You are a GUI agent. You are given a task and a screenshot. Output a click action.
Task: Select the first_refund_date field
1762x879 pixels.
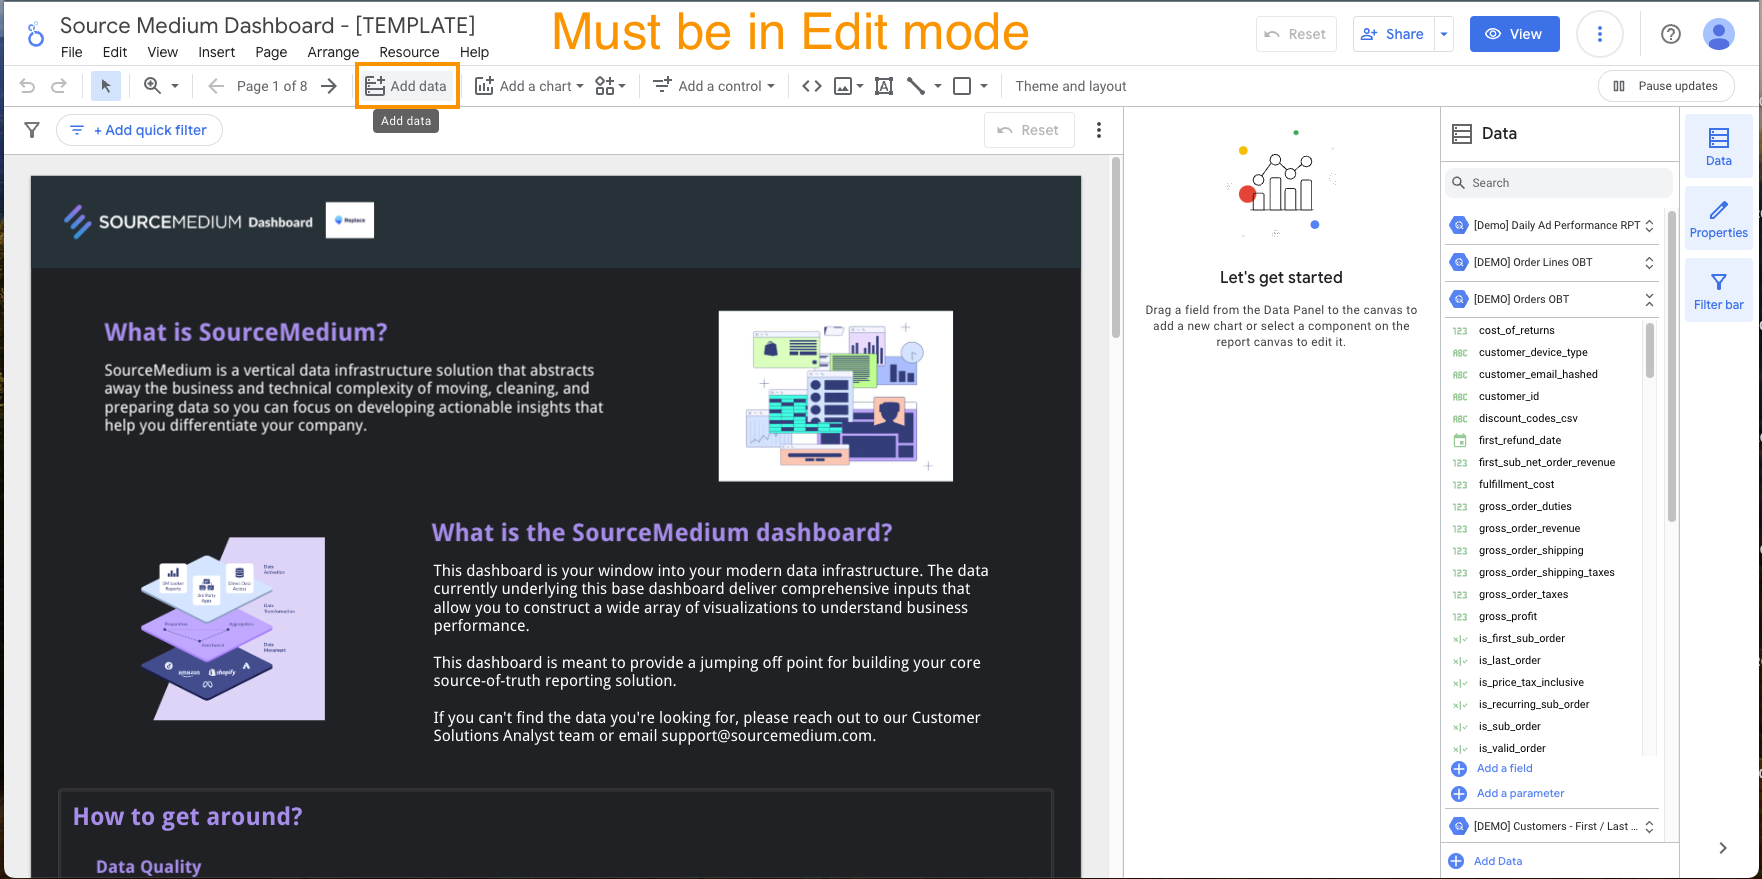click(x=1520, y=440)
